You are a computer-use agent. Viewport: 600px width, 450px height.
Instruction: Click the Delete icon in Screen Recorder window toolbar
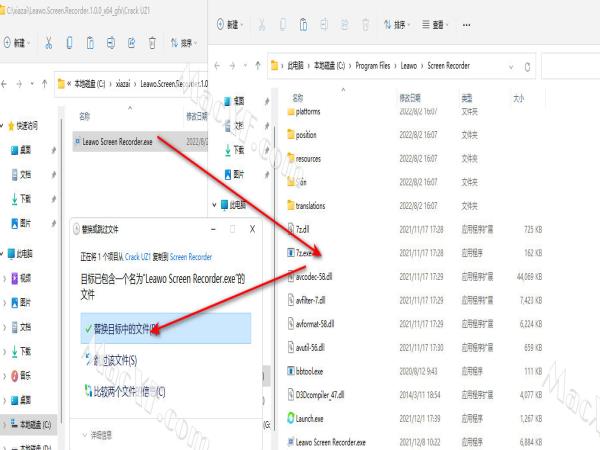(365, 25)
